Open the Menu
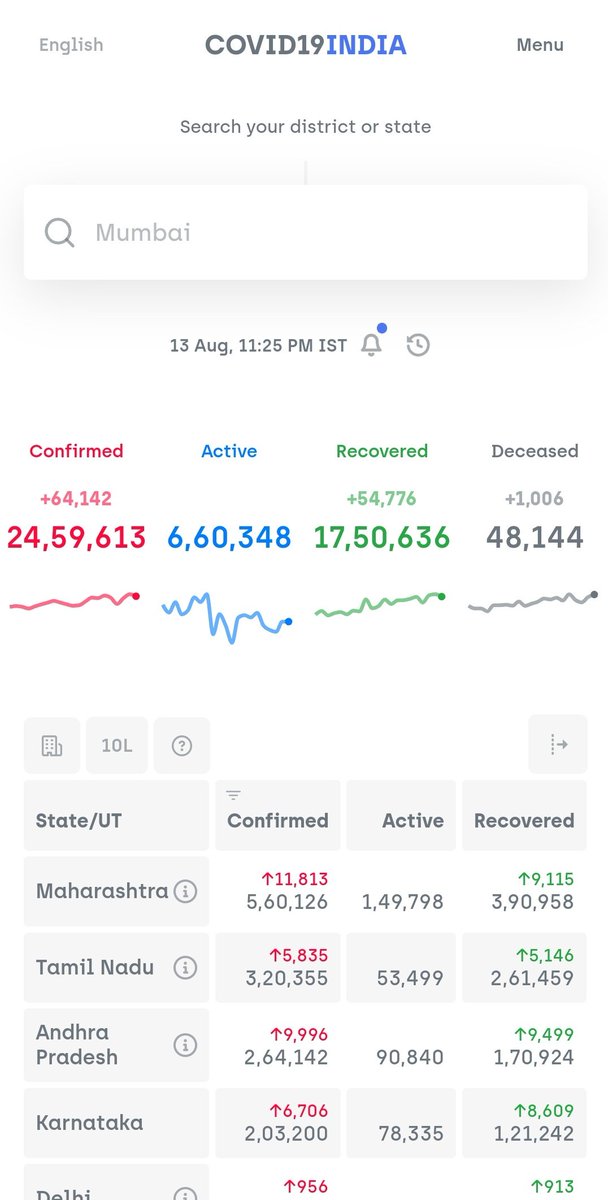This screenshot has height=1200, width=608. [540, 45]
